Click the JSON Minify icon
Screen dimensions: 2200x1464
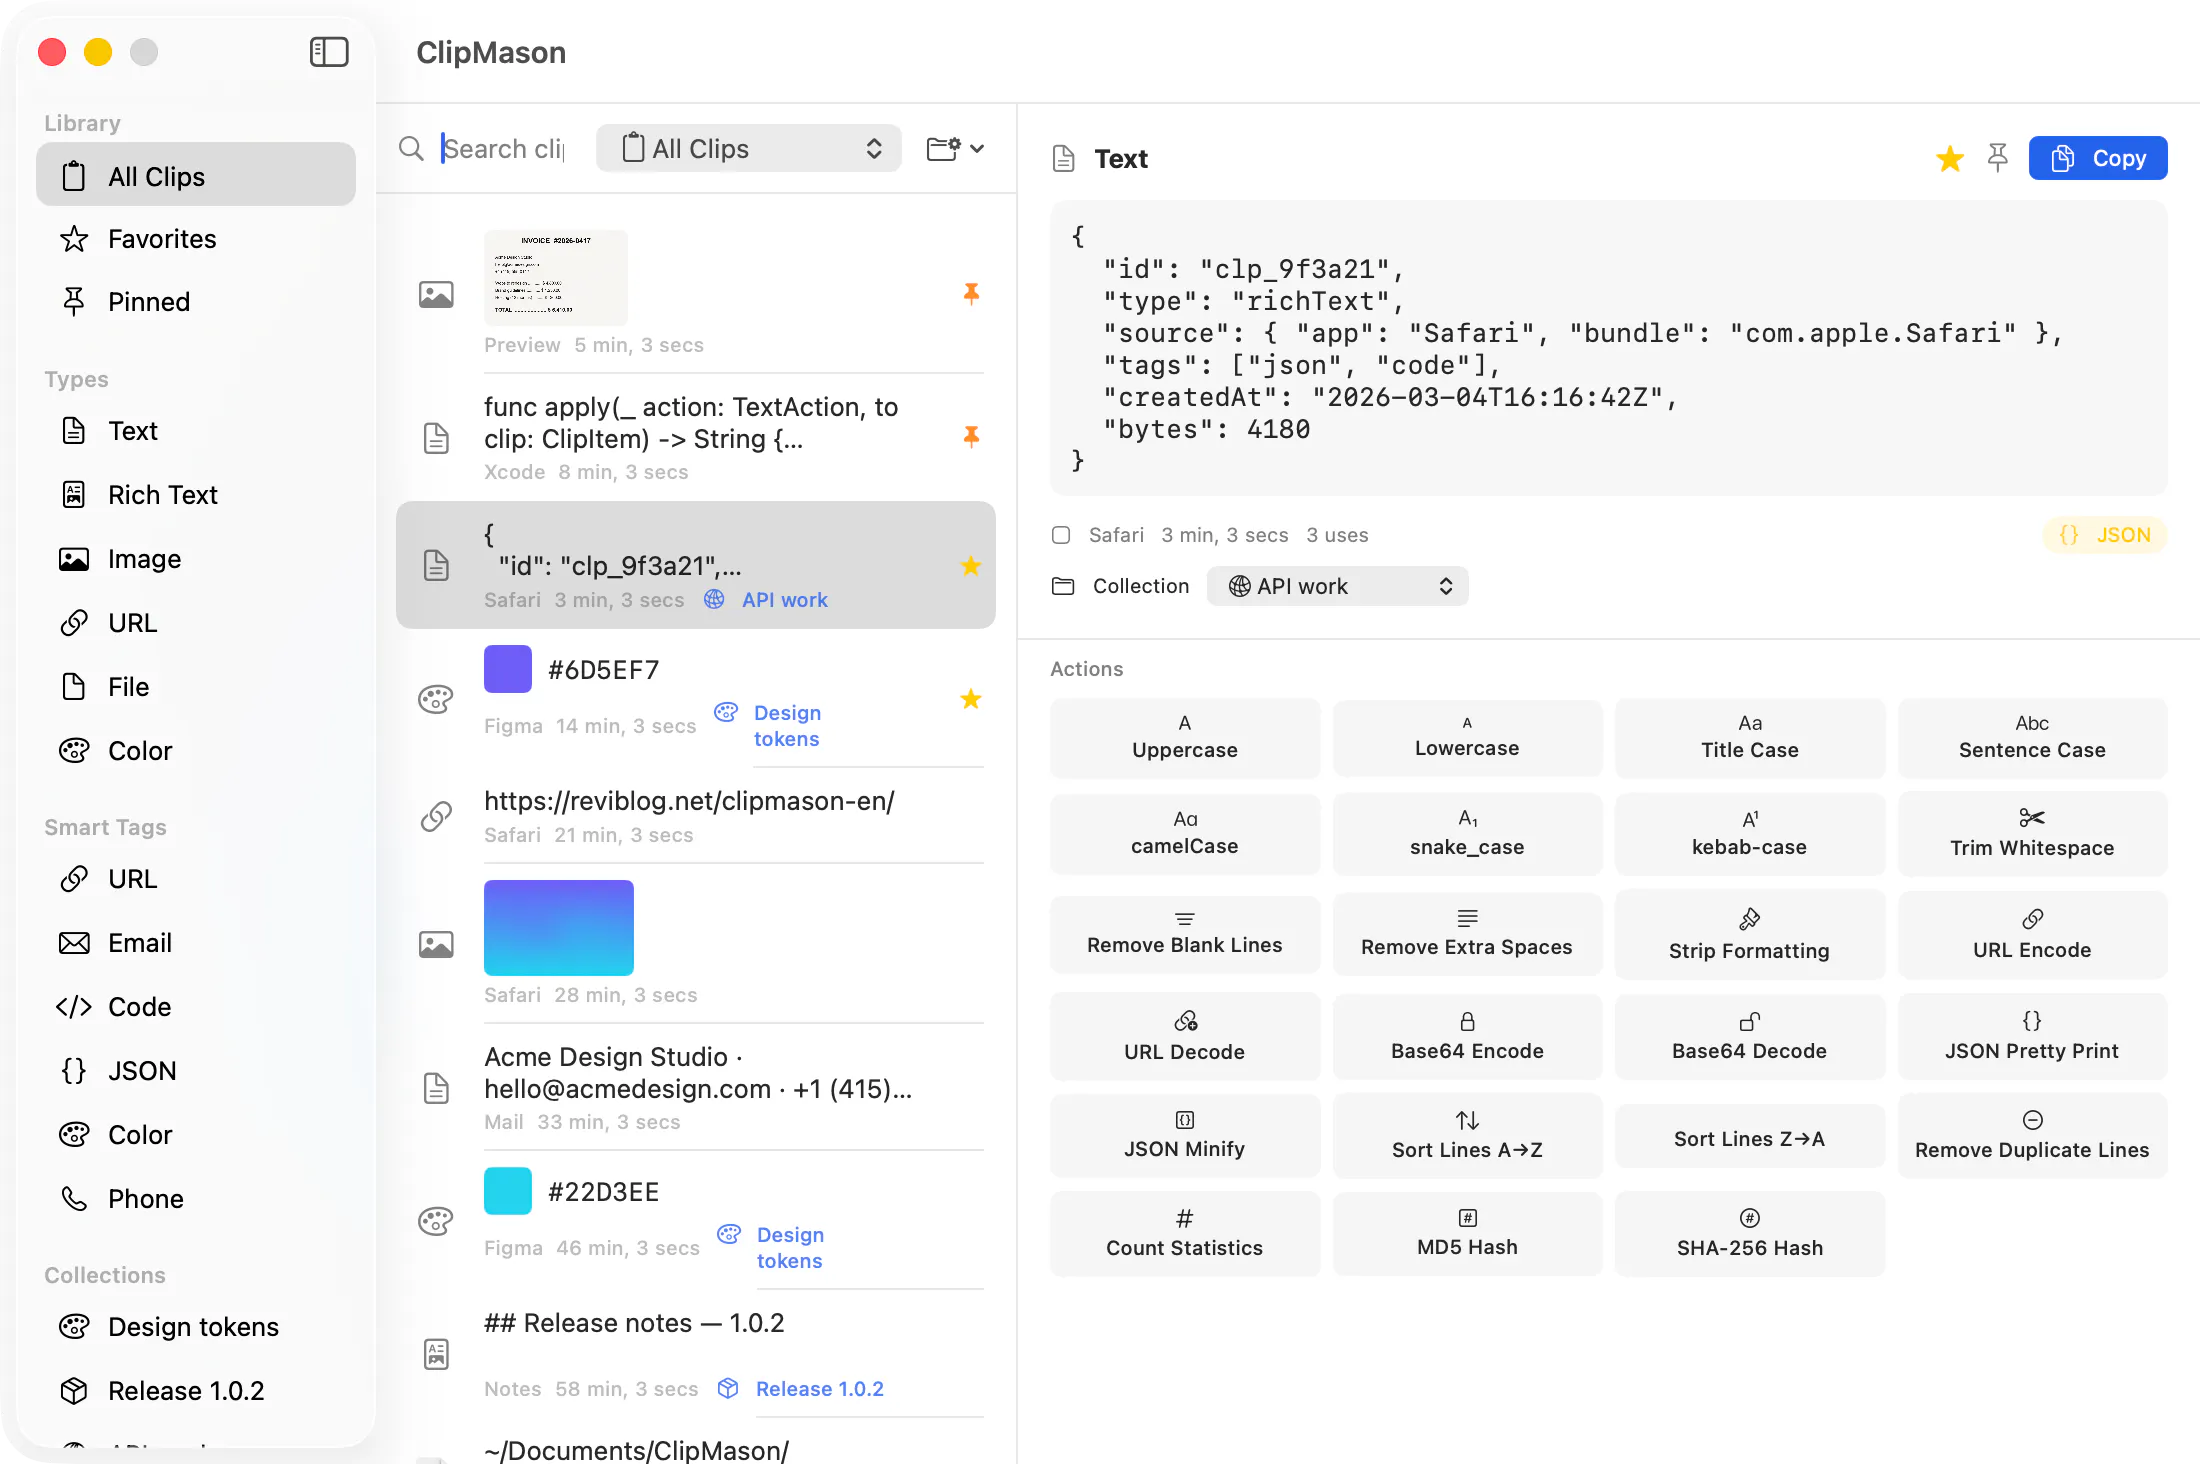click(1185, 1120)
